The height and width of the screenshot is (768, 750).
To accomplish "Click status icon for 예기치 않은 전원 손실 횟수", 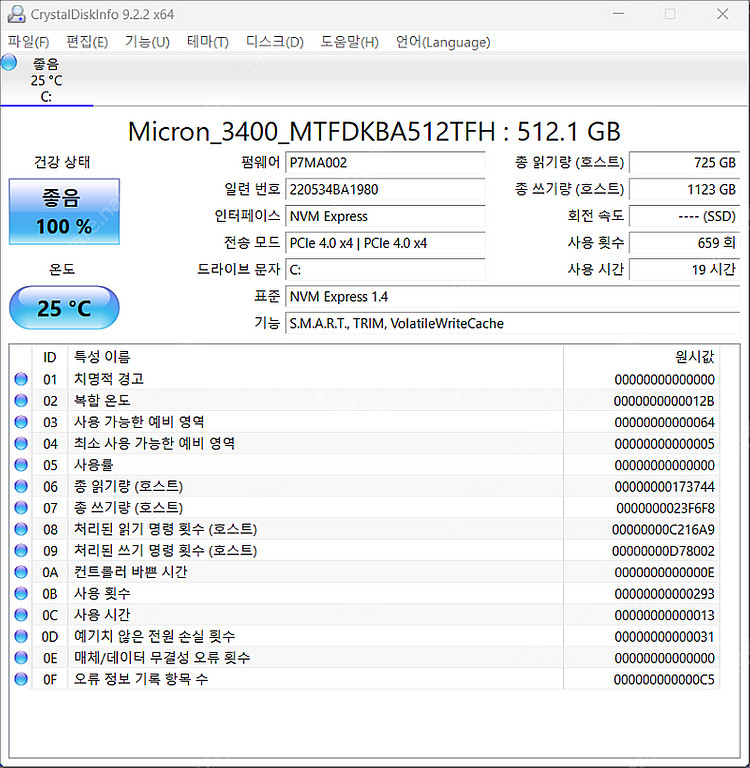I will point(21,636).
